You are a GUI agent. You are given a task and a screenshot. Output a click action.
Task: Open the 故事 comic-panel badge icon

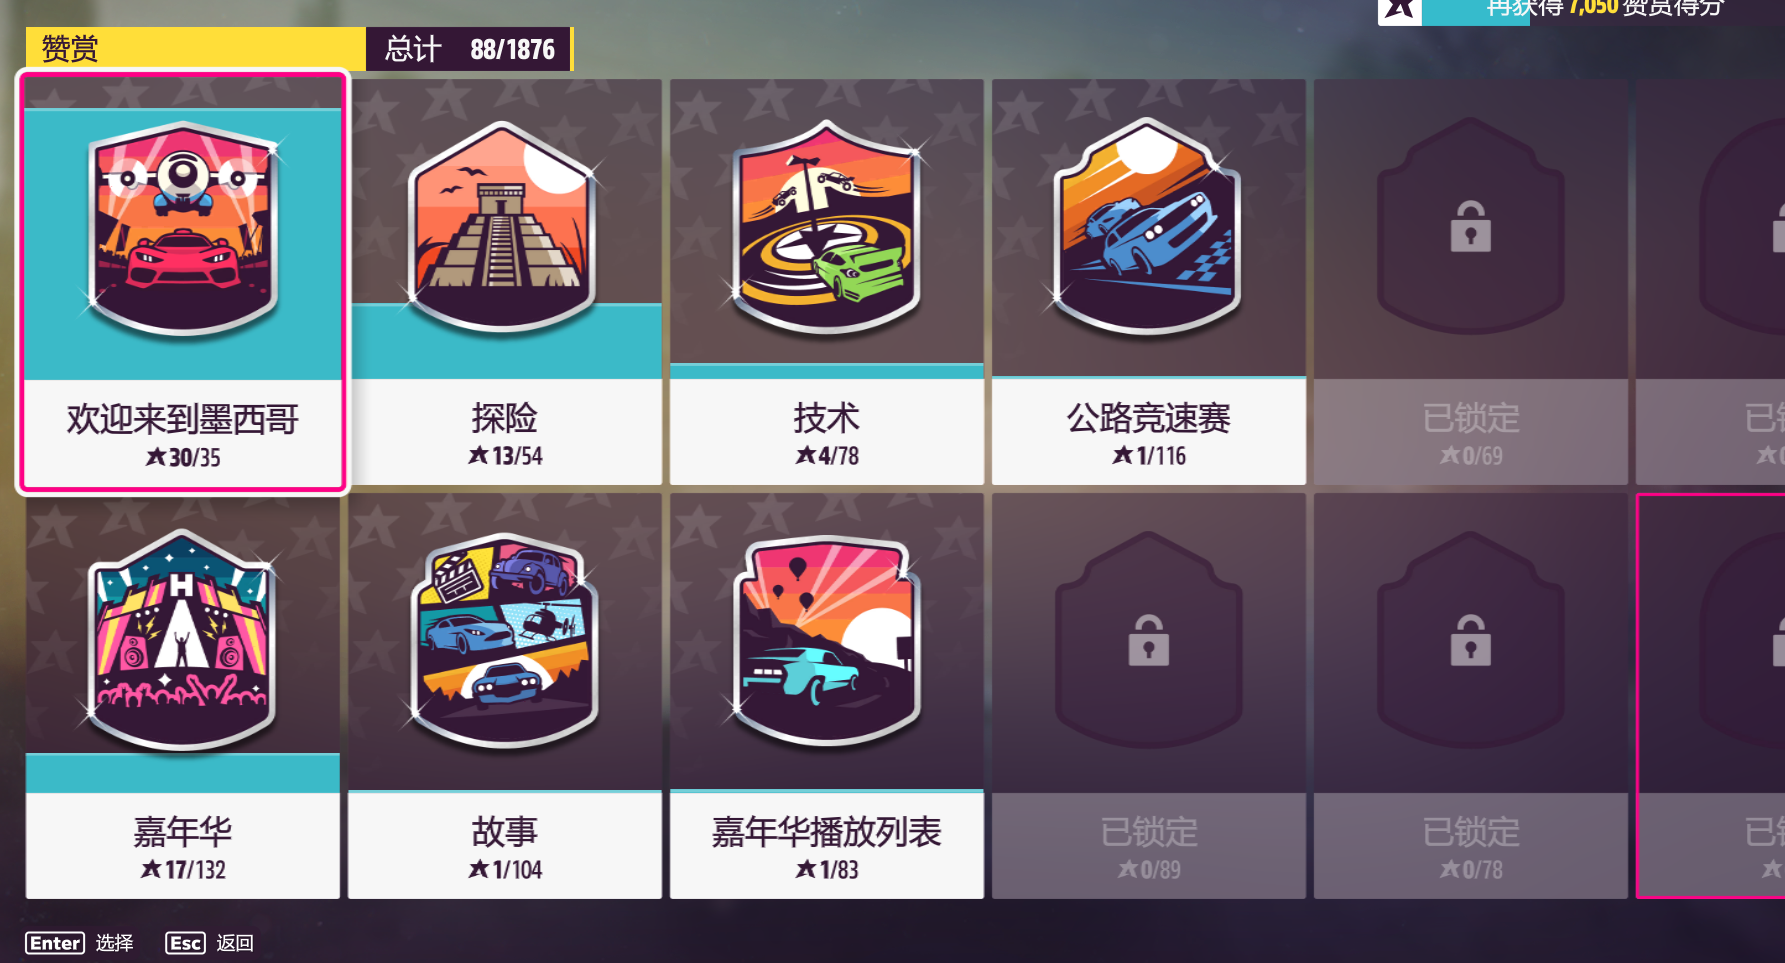point(504,640)
